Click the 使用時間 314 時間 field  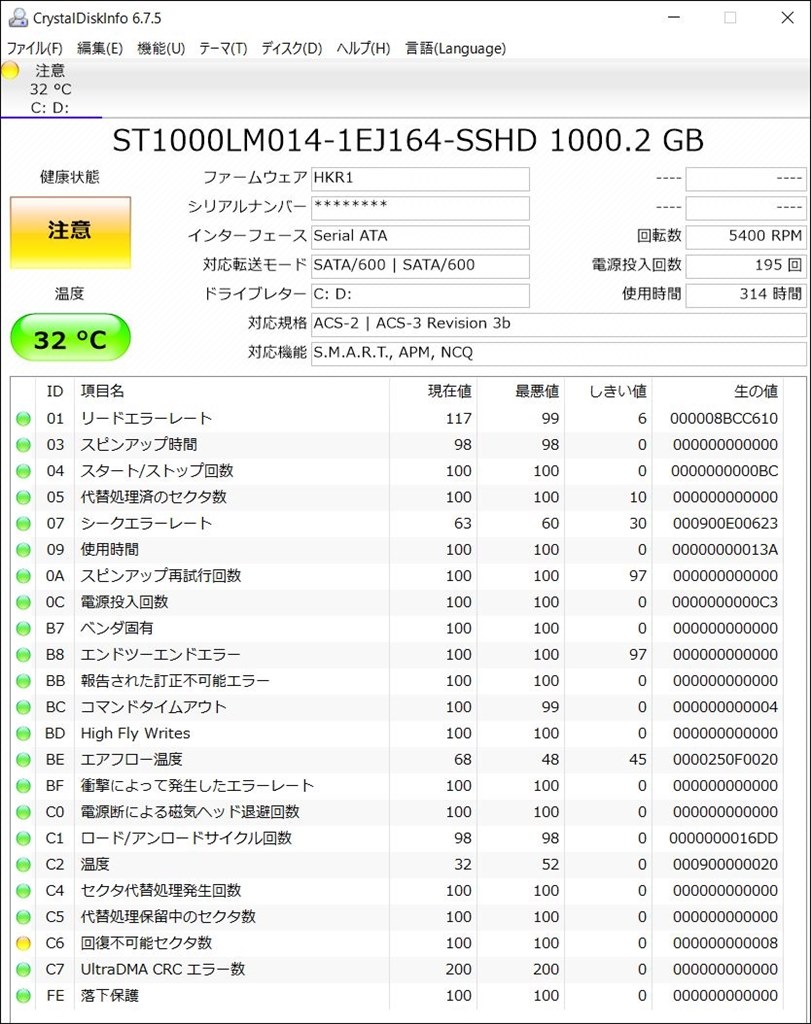tap(746, 295)
